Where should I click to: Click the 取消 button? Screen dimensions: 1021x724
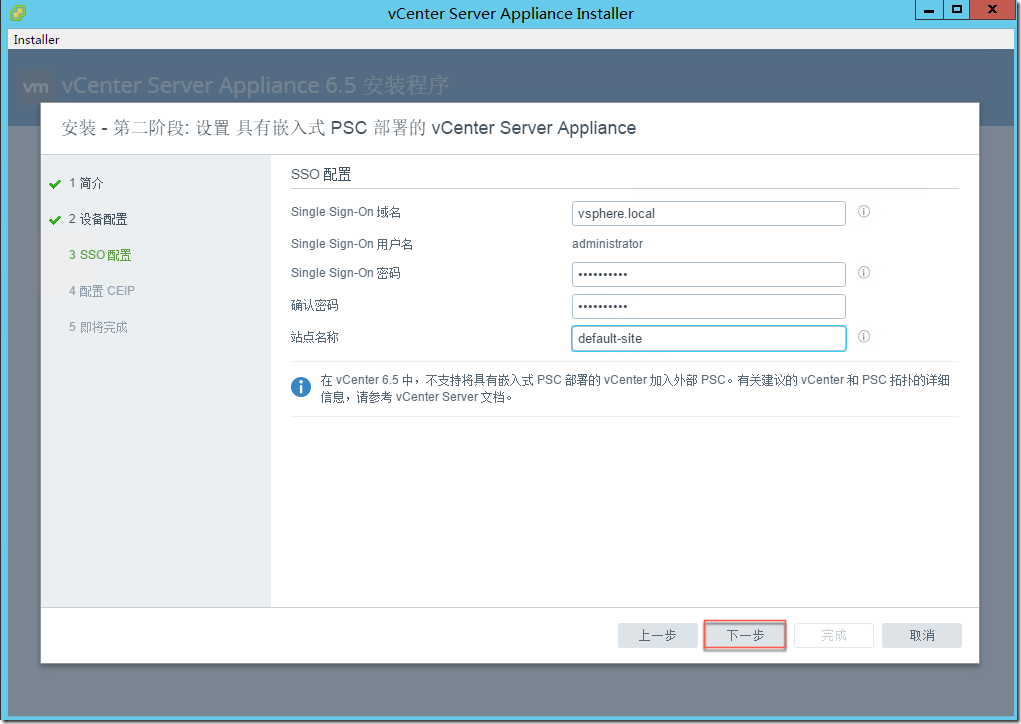point(921,635)
